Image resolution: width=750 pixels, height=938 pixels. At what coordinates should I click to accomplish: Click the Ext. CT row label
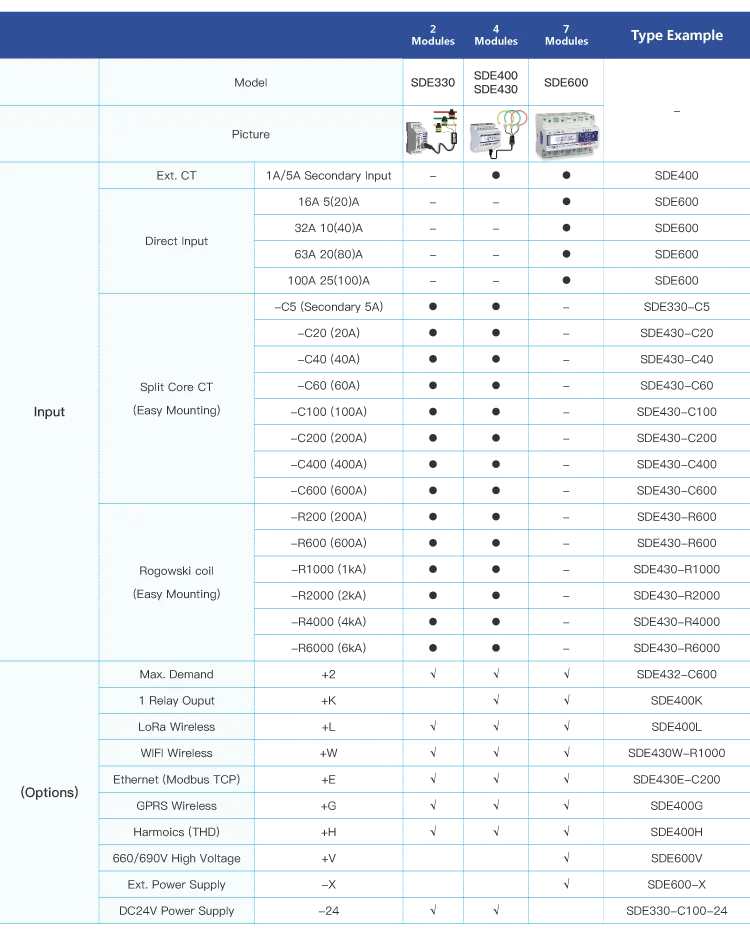point(177,175)
